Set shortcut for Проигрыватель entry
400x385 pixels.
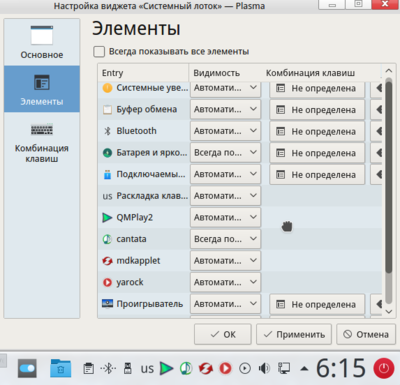click(x=317, y=305)
